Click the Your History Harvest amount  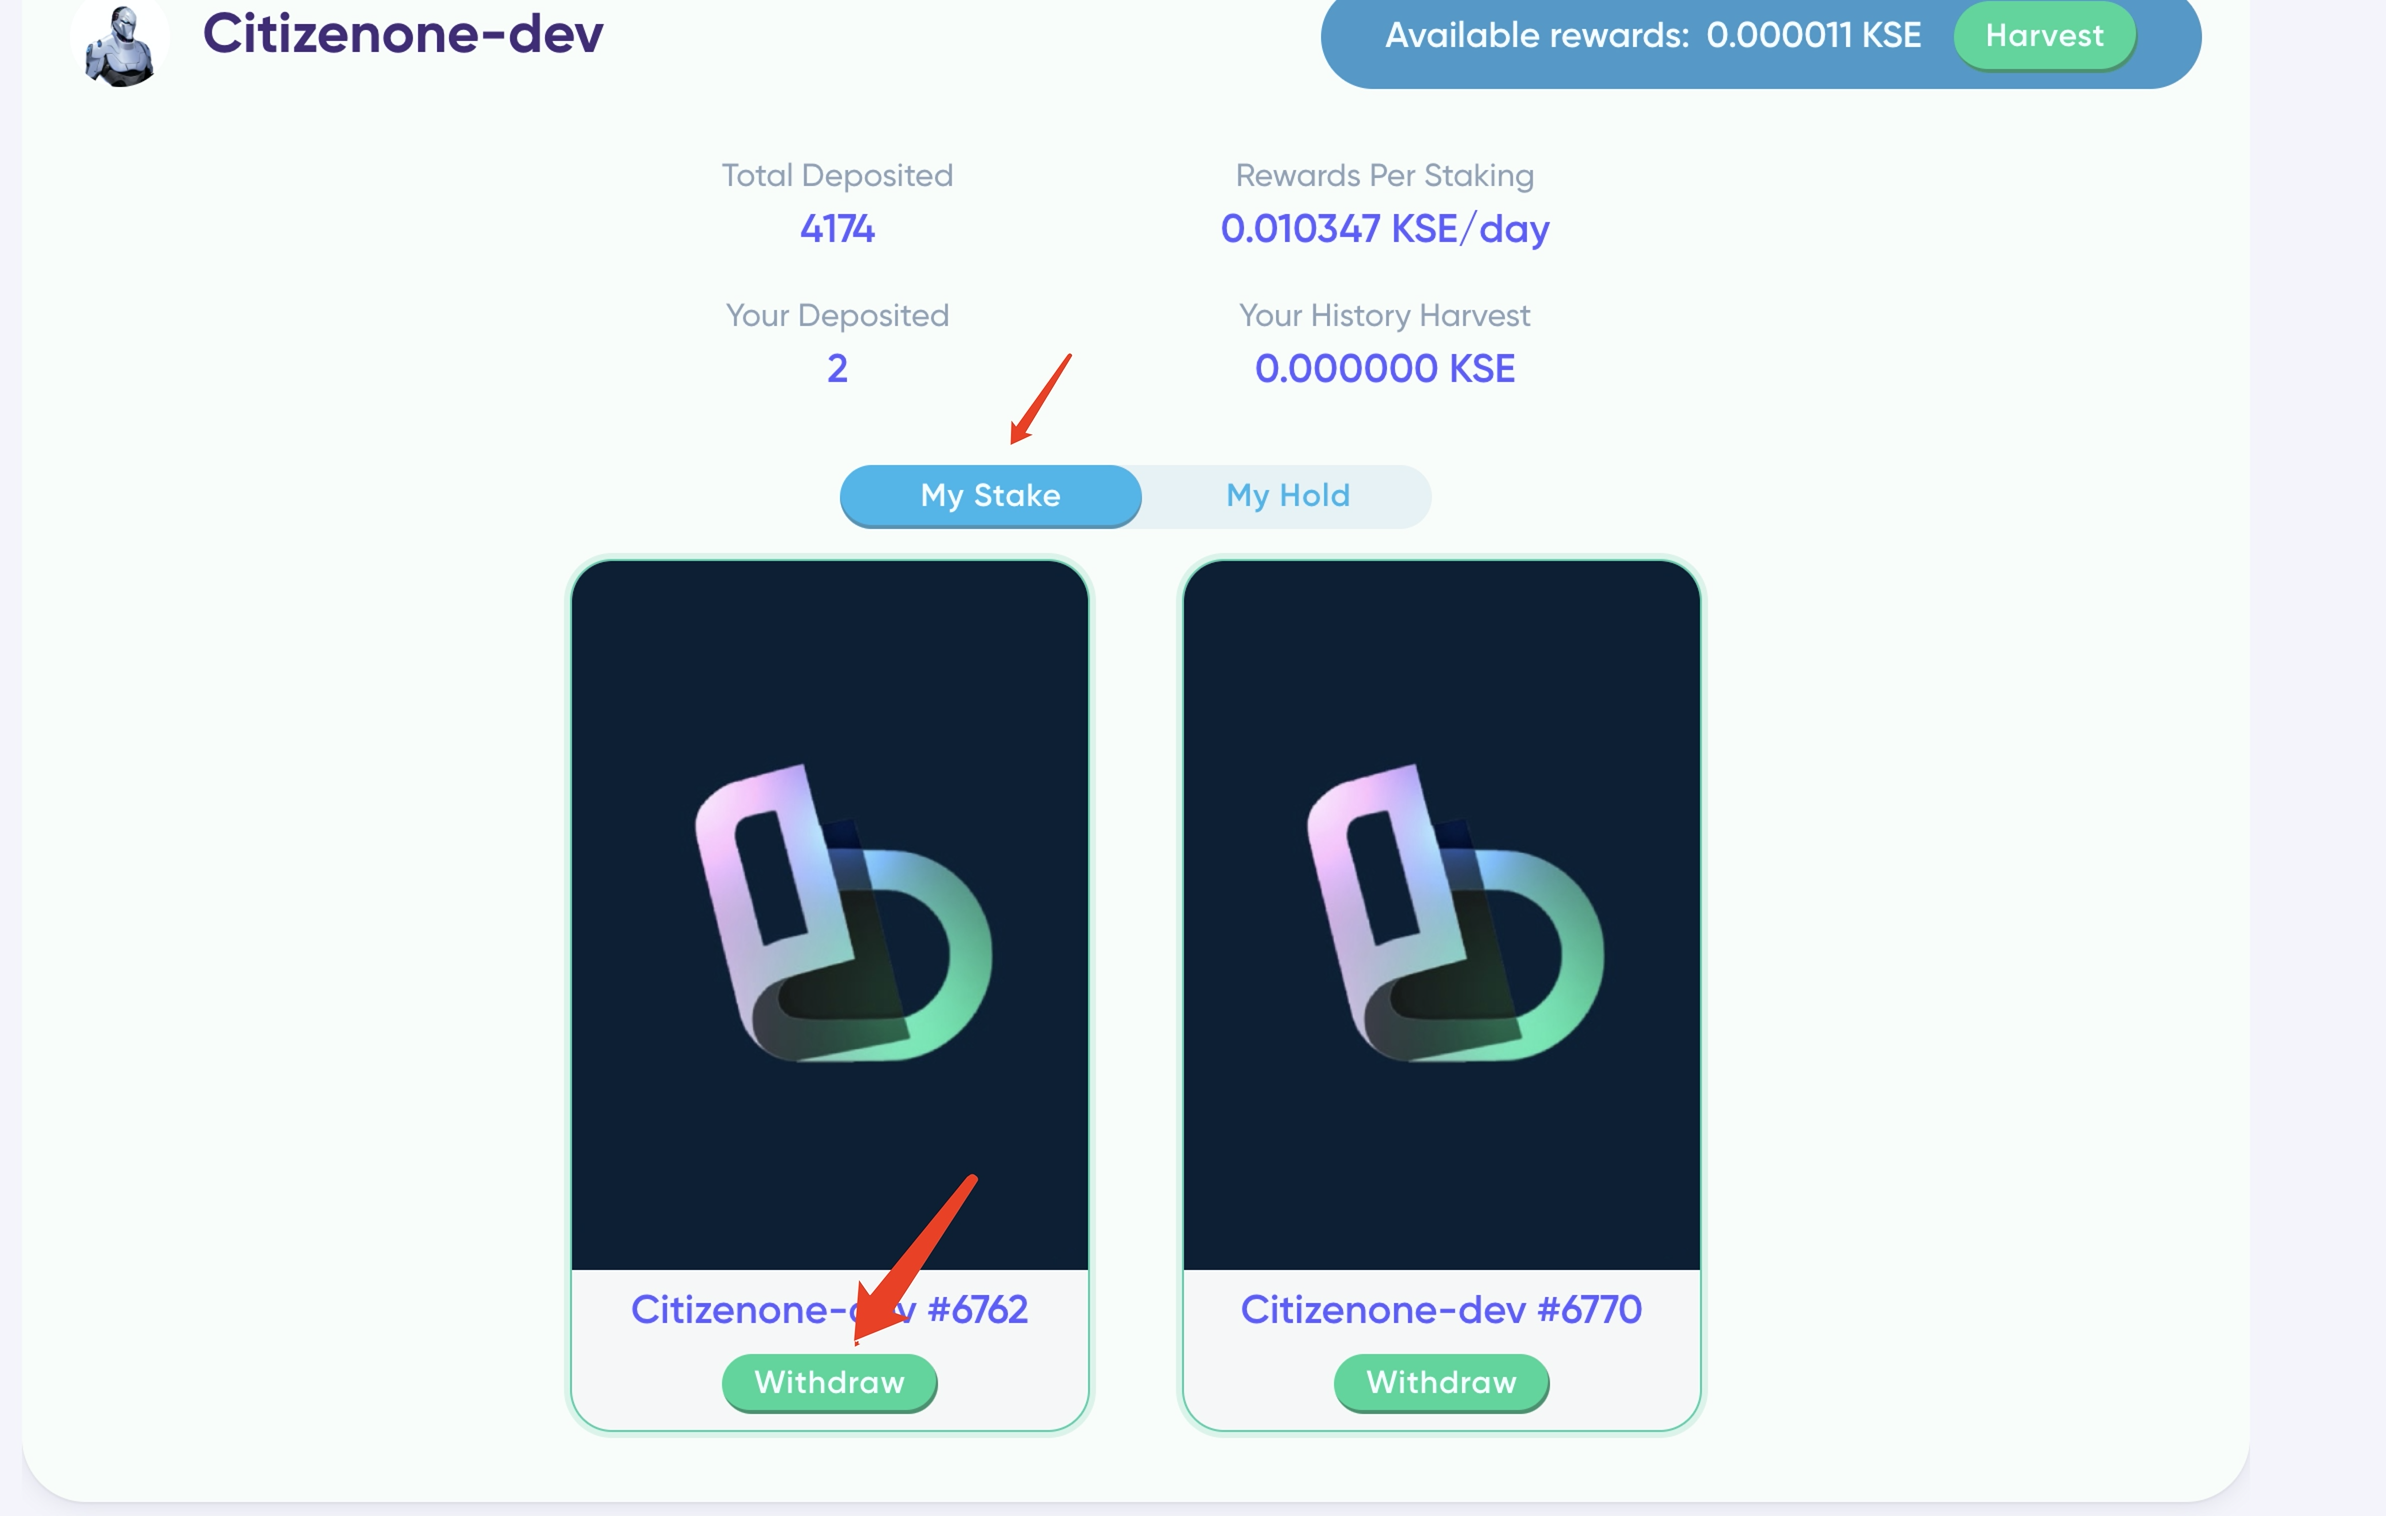pyautogui.click(x=1384, y=369)
